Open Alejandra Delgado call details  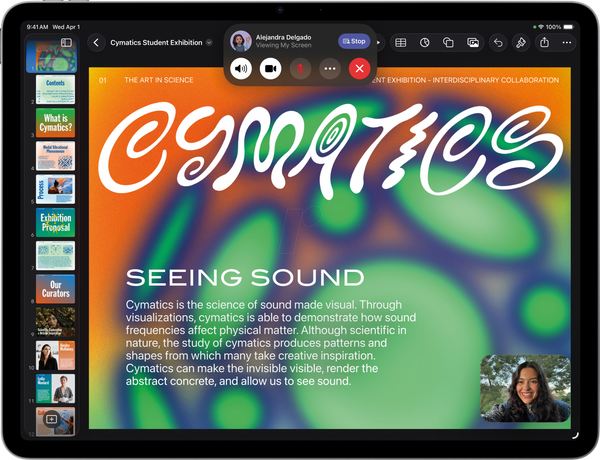(x=284, y=41)
